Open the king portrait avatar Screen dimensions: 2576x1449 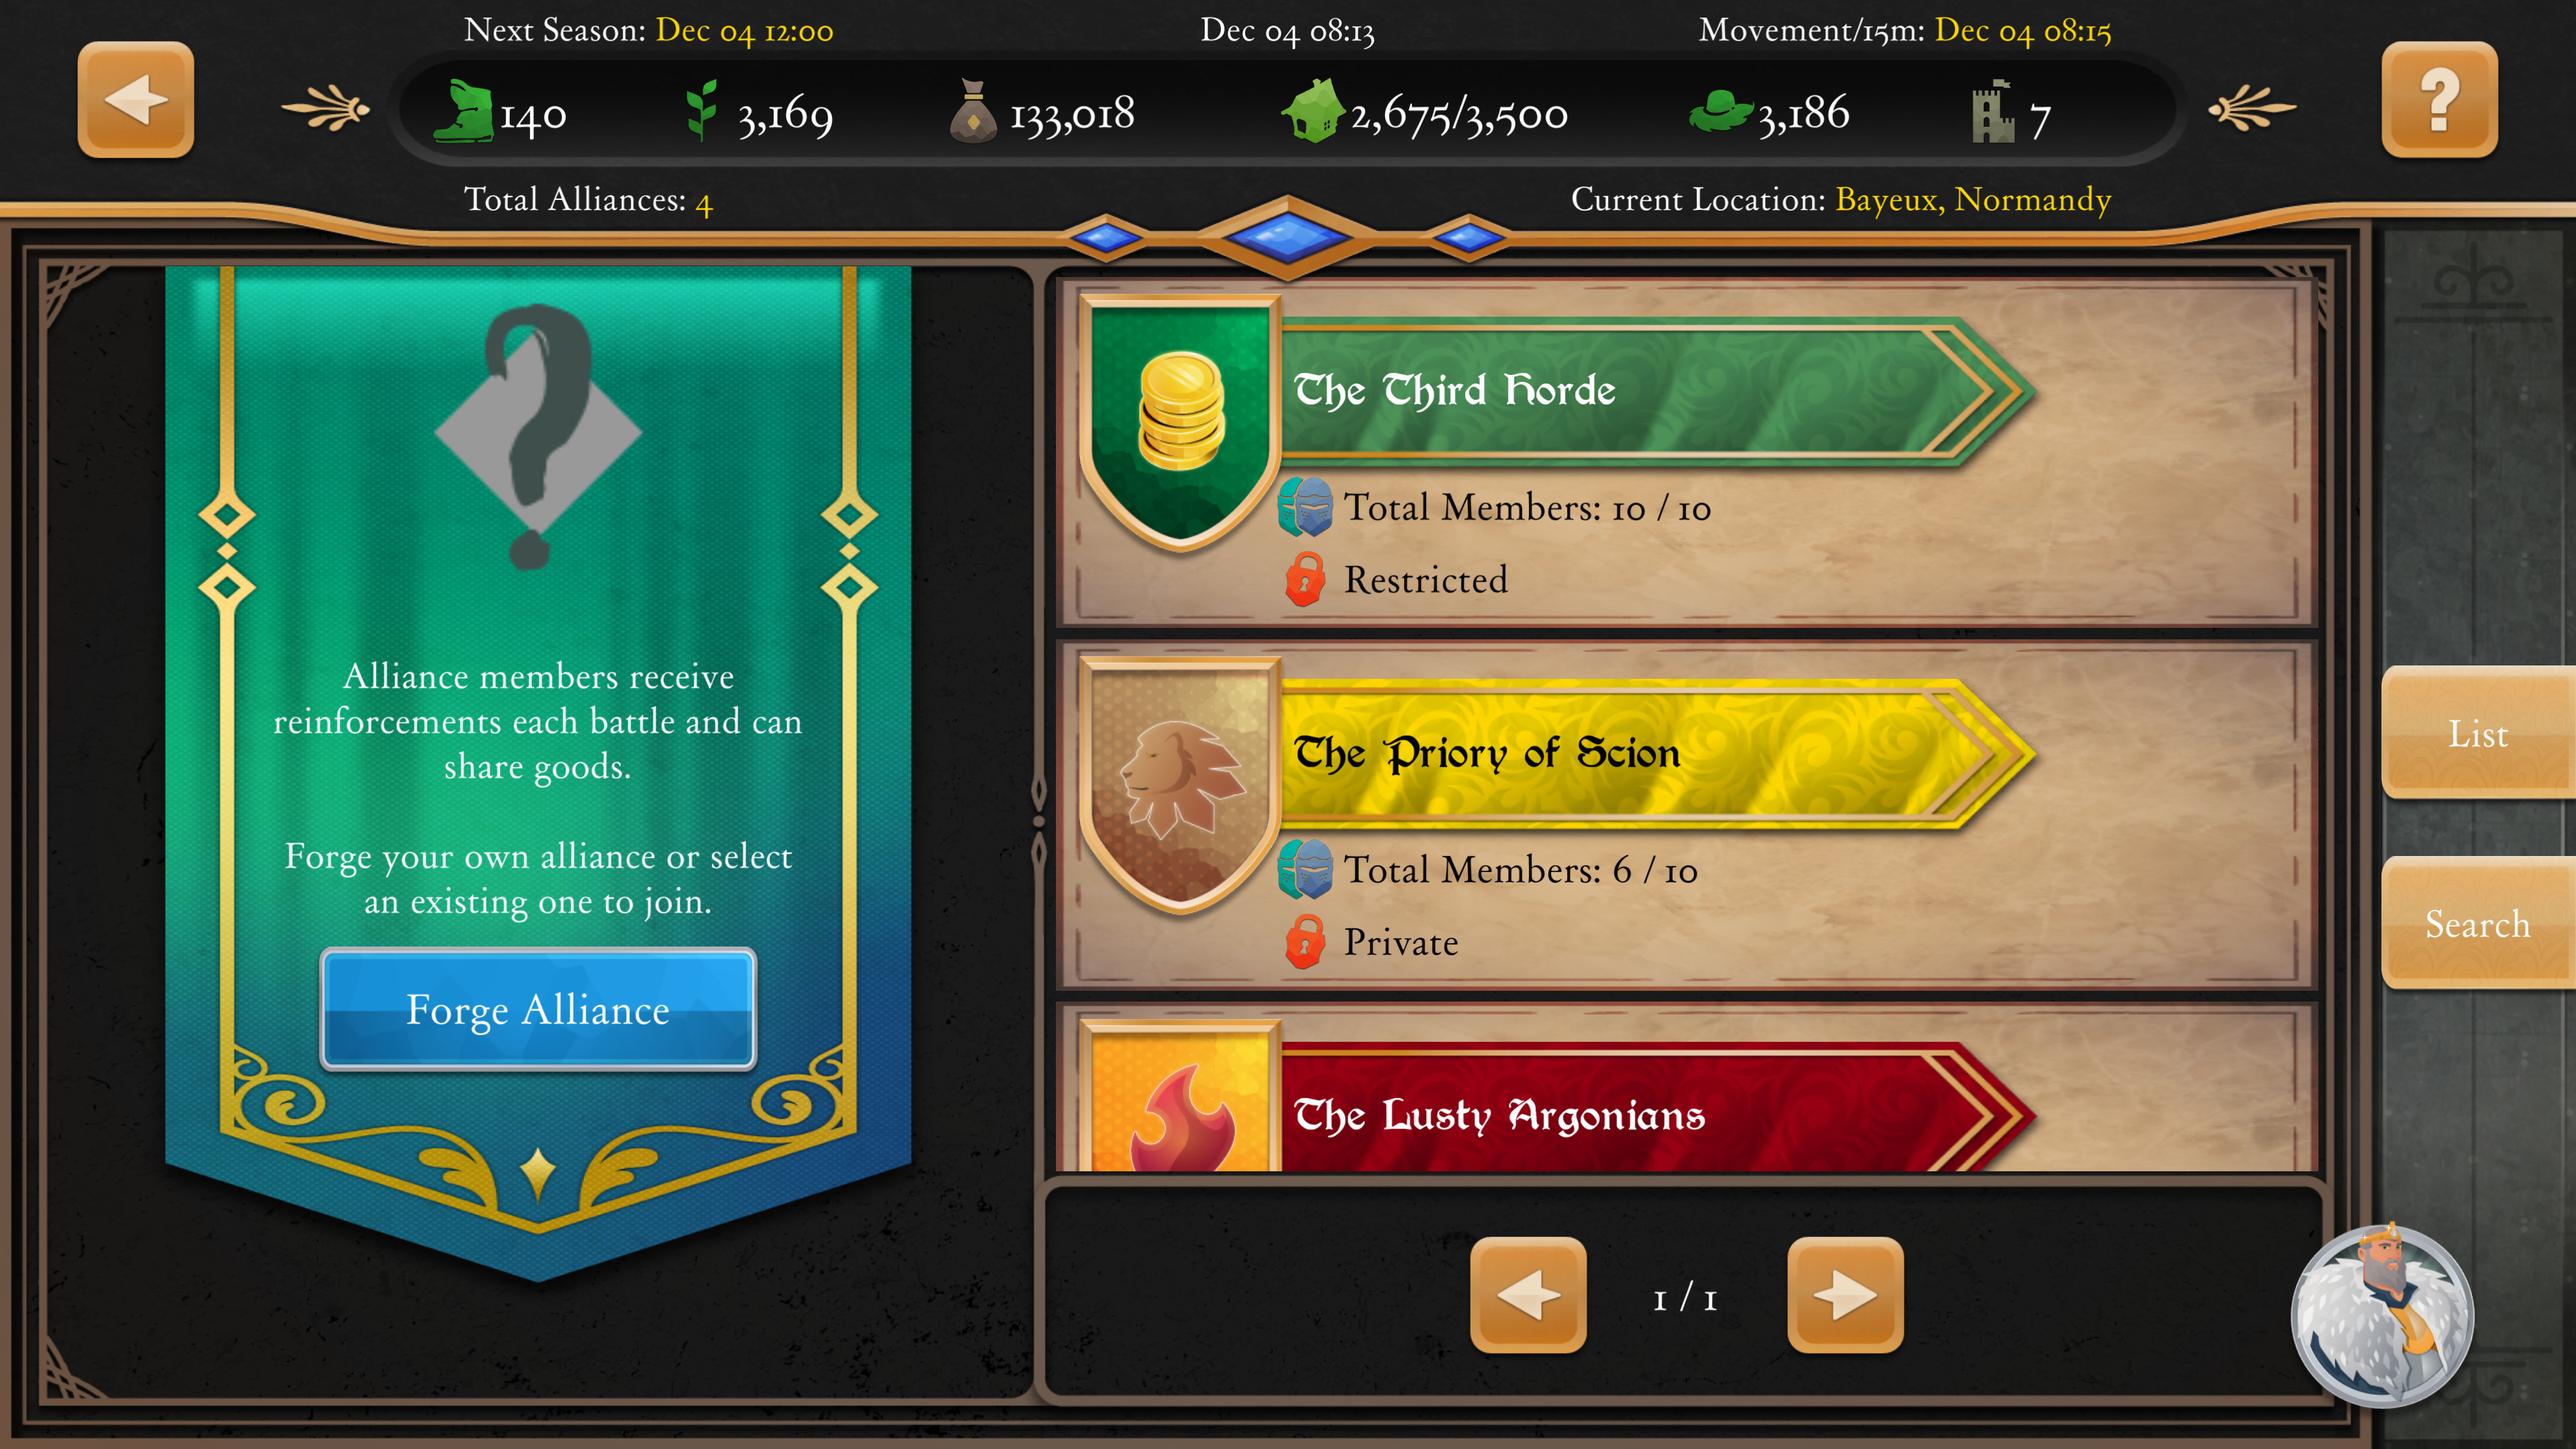point(2383,1315)
